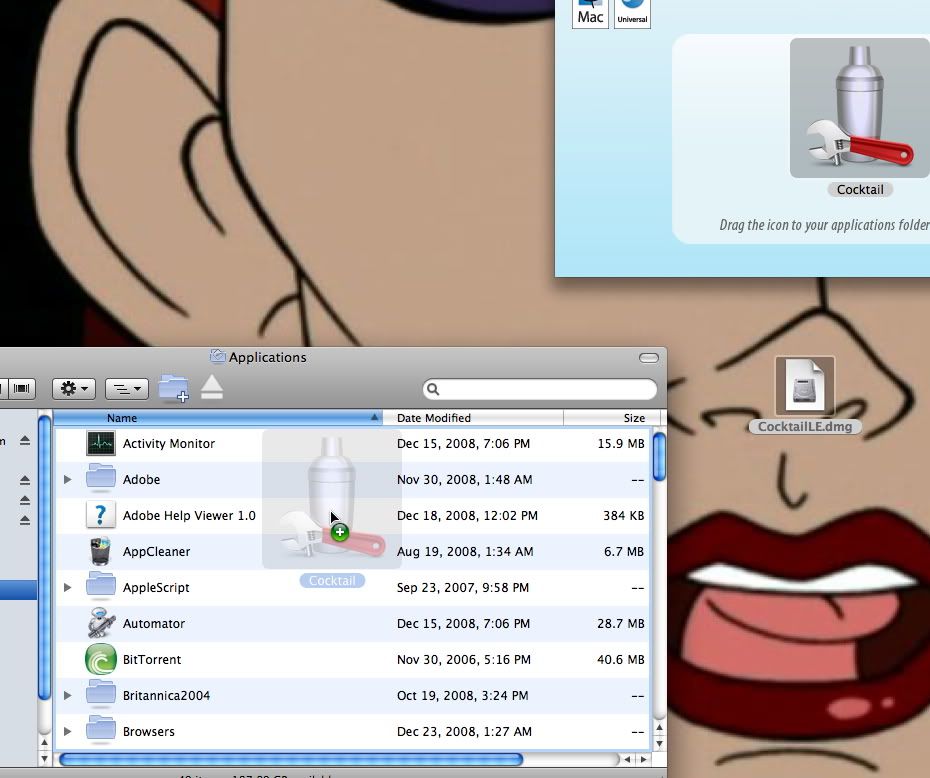
Task: Select the Automator robot icon
Action: [x=101, y=623]
